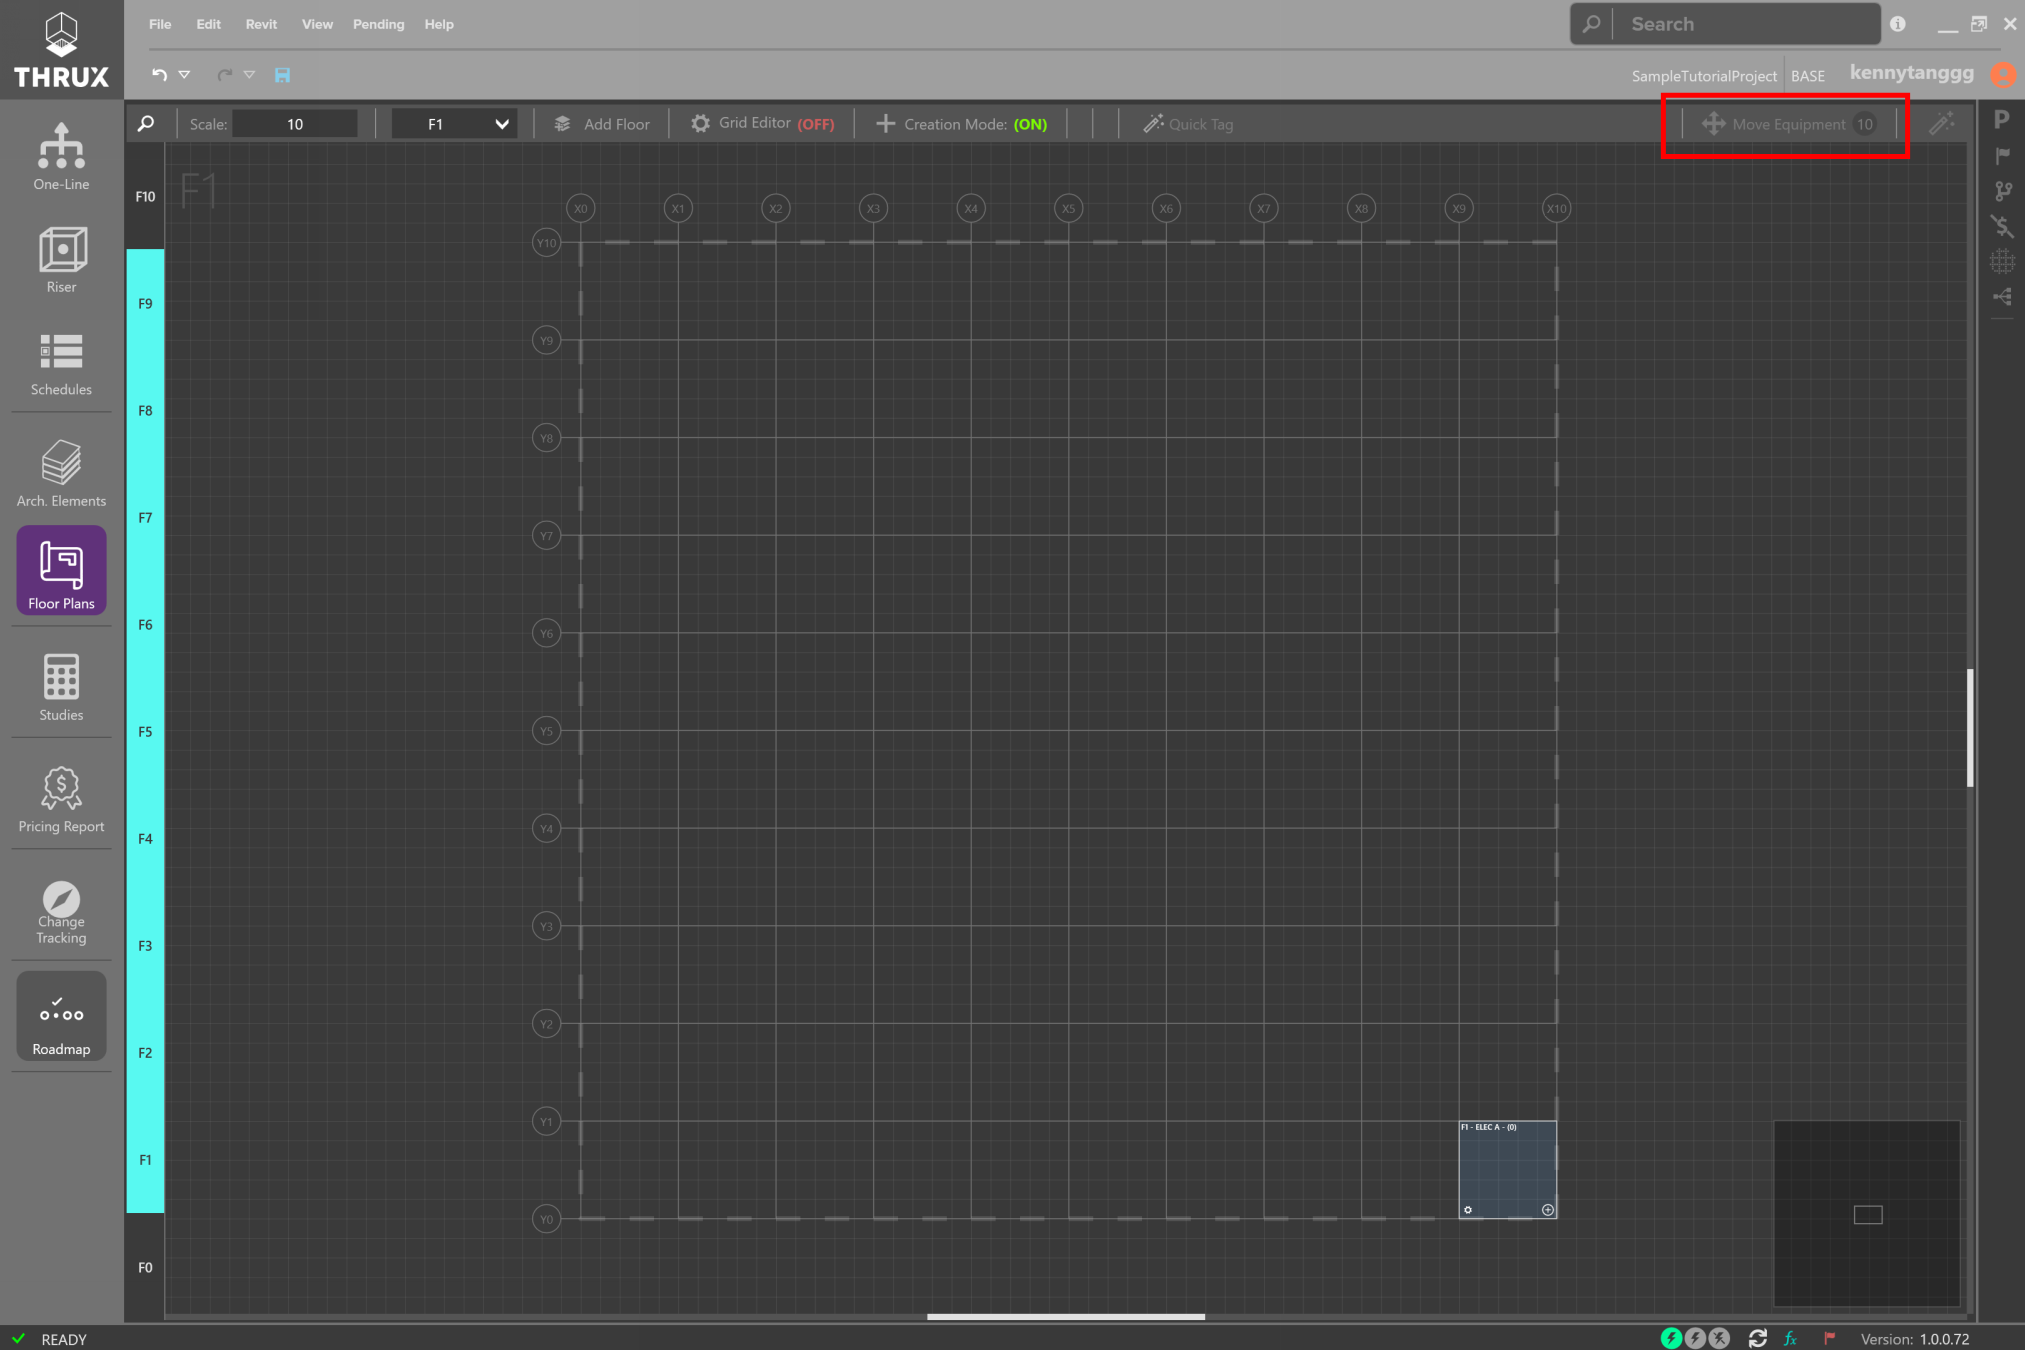Click the dotted grid icon in right sidebar
Image resolution: width=2025 pixels, height=1350 pixels.
(2001, 261)
